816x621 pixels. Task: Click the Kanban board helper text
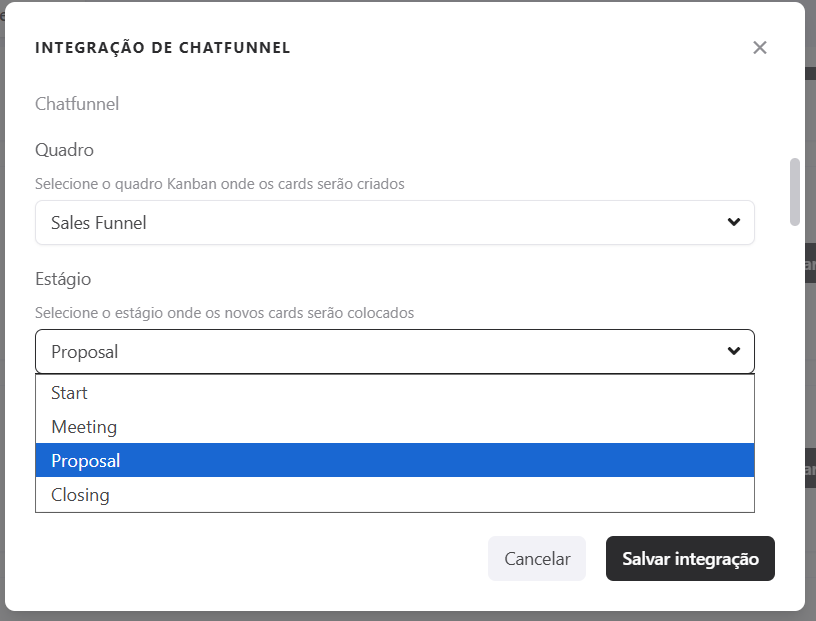click(219, 184)
